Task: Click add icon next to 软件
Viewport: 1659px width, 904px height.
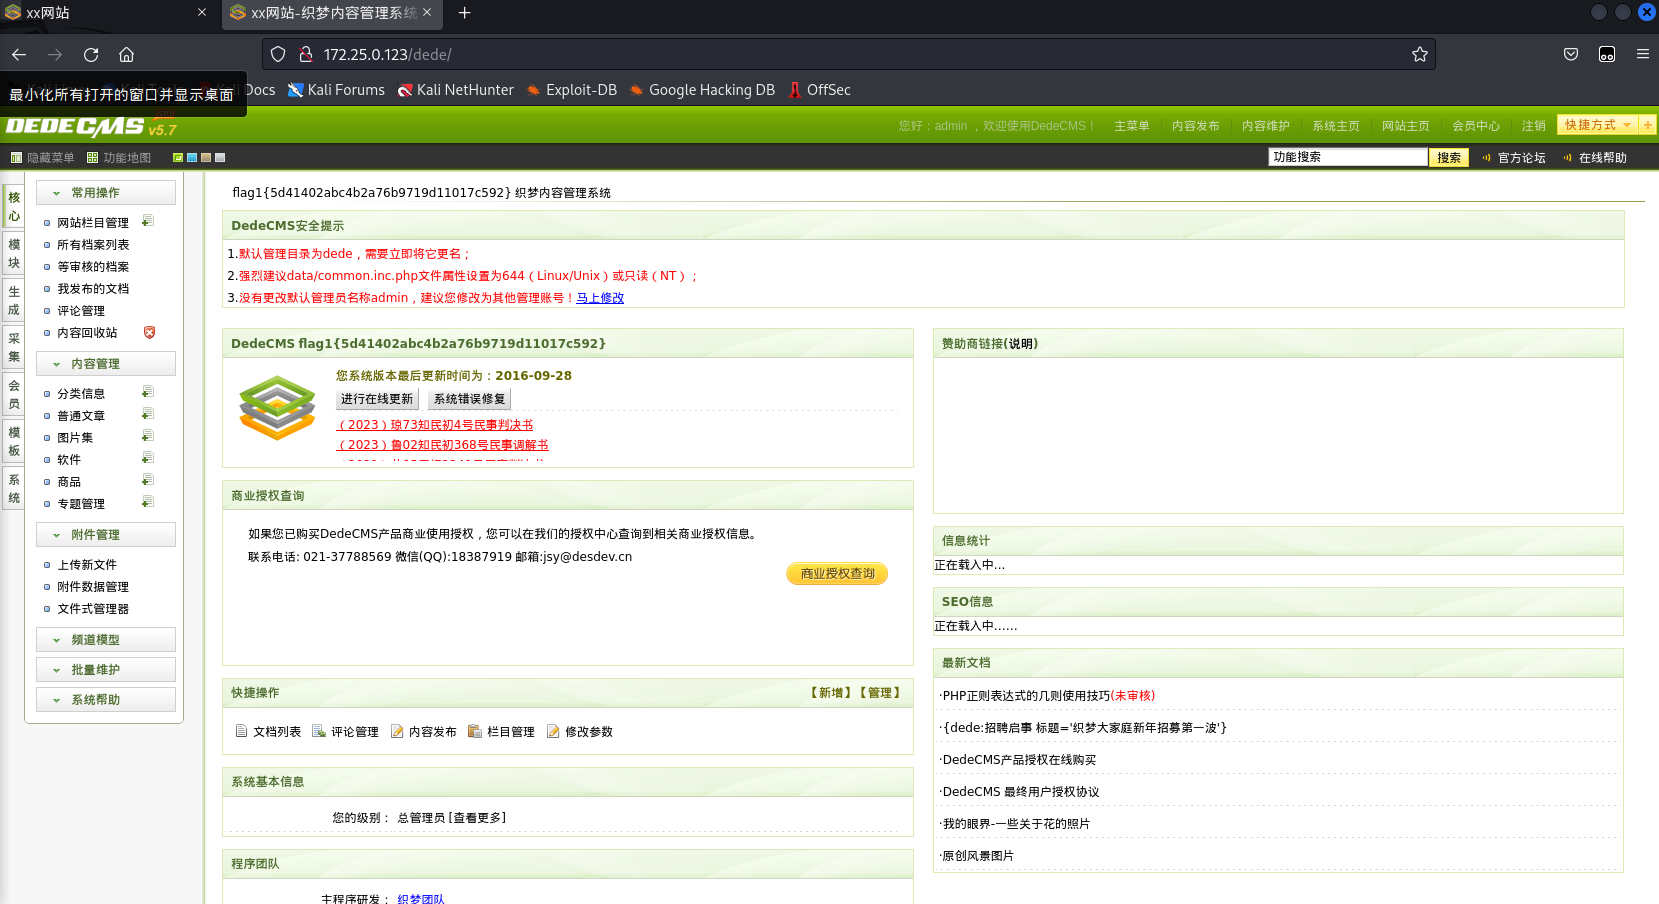Action: 148,458
